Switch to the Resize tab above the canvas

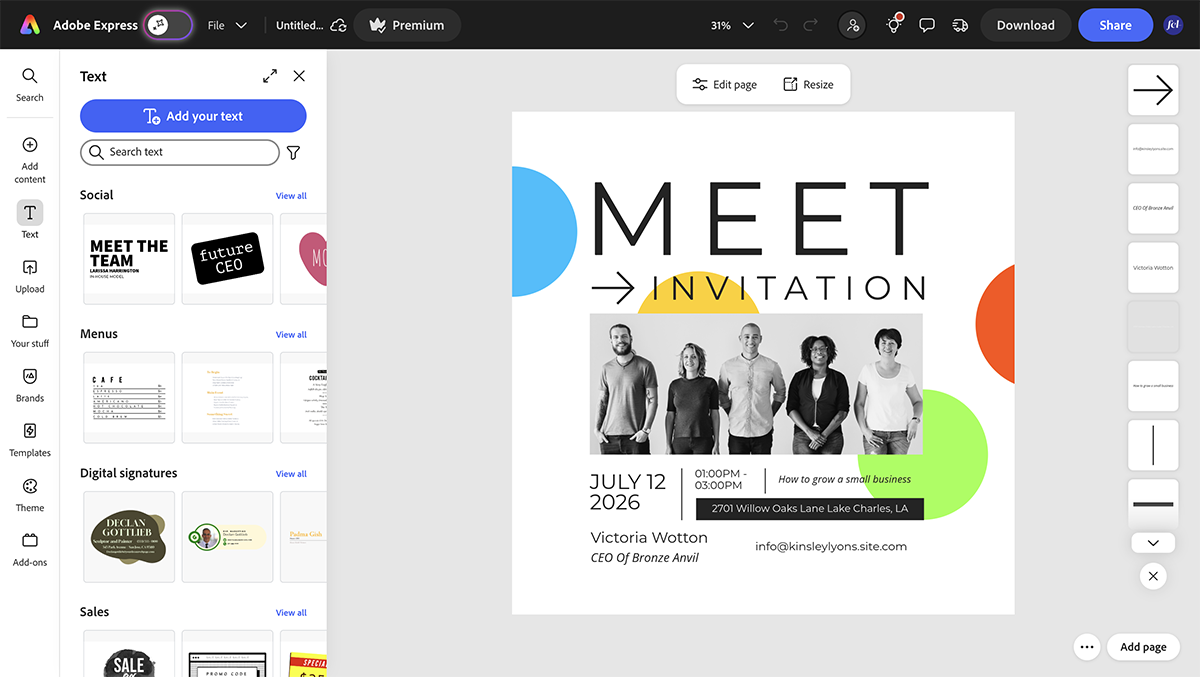[x=810, y=84]
